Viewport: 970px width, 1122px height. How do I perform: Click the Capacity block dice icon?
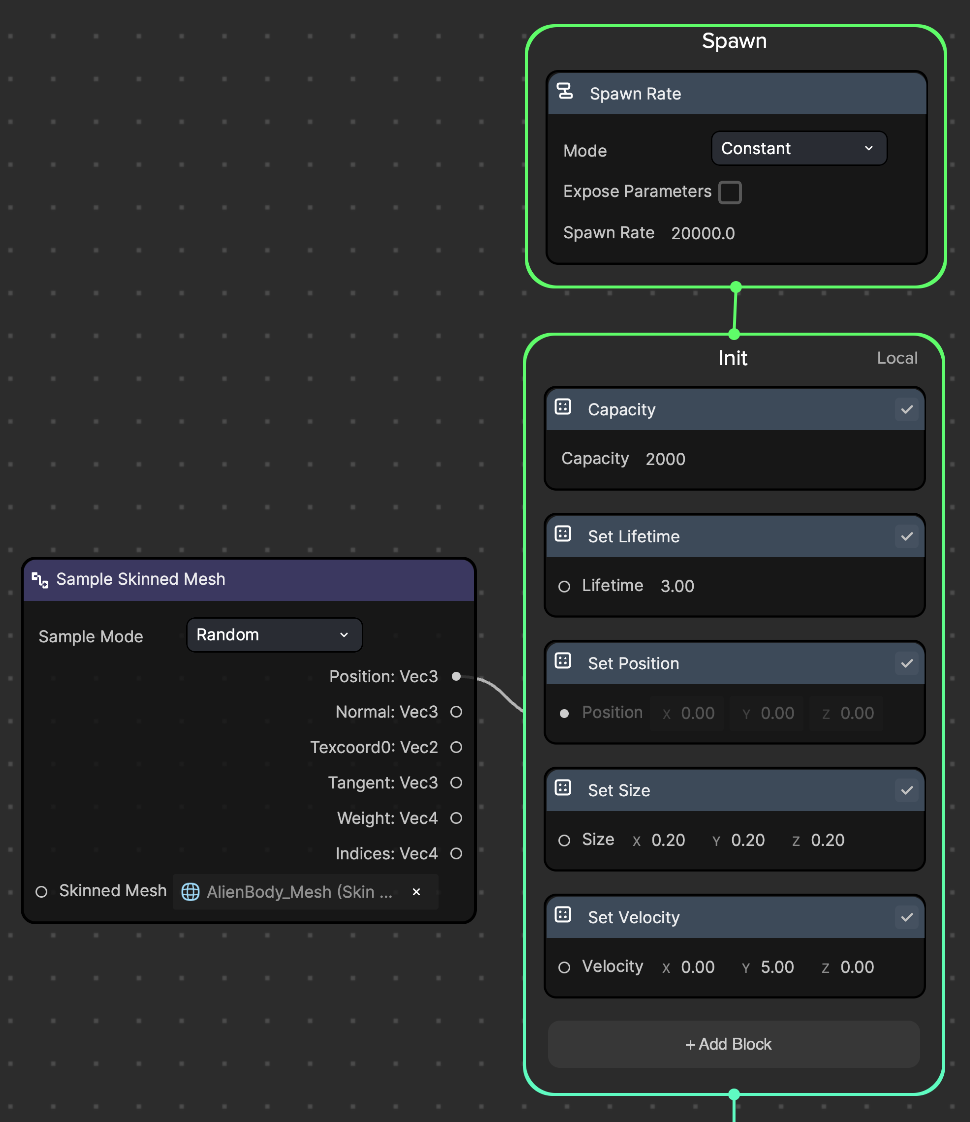tap(563, 408)
